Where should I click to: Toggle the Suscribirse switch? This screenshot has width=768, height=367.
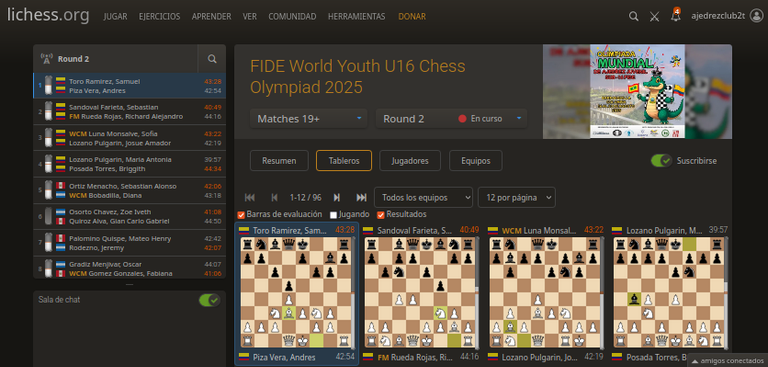[x=661, y=161]
